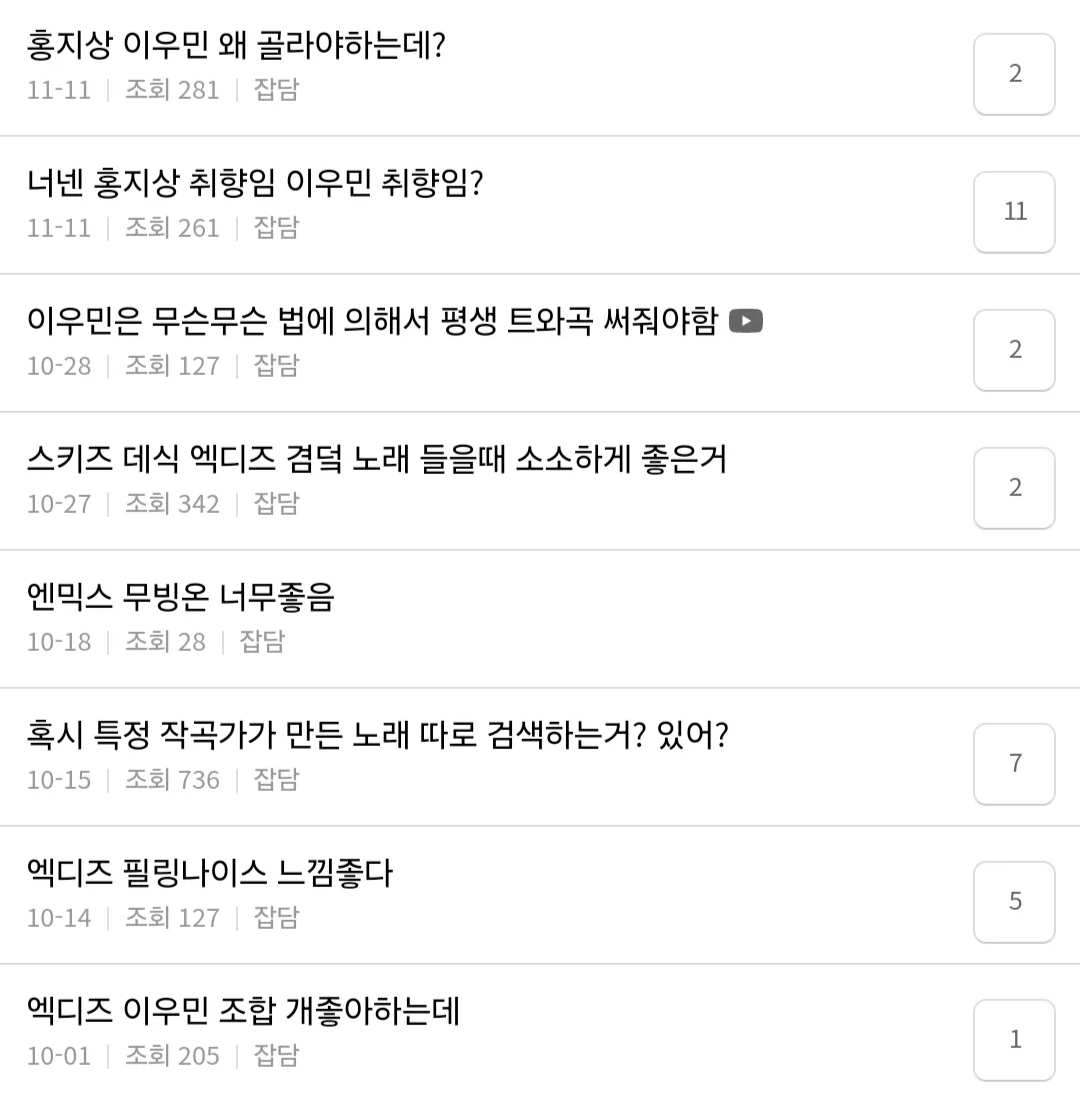Open the post 엔믹스 무빙온 너무좋음
Image resolution: width=1080 pixels, height=1093 pixels.
(x=181, y=597)
